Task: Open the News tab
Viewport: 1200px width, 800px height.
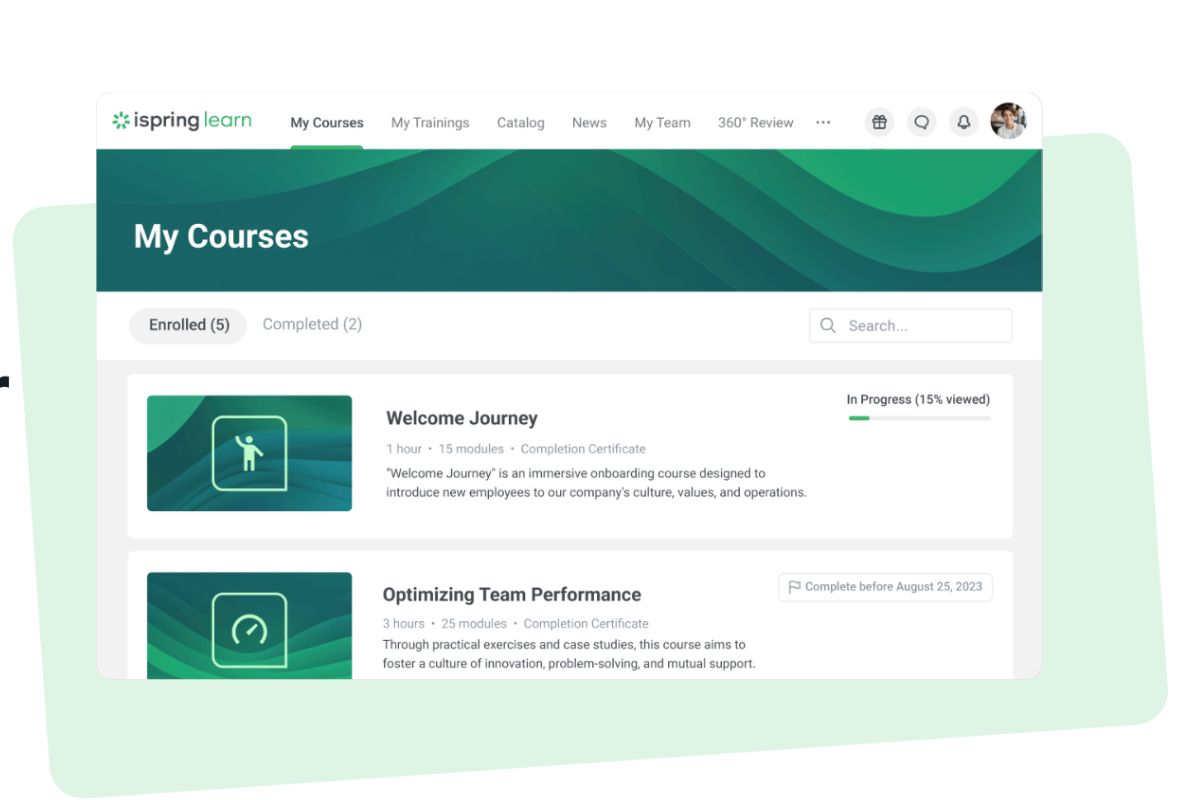Action: (589, 123)
